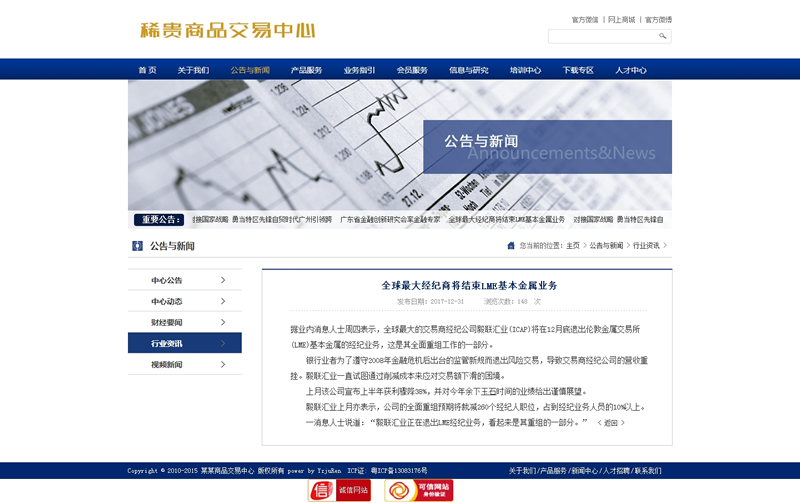Open the 下载专区 navigation tab
The height and width of the screenshot is (503, 800).
(578, 70)
